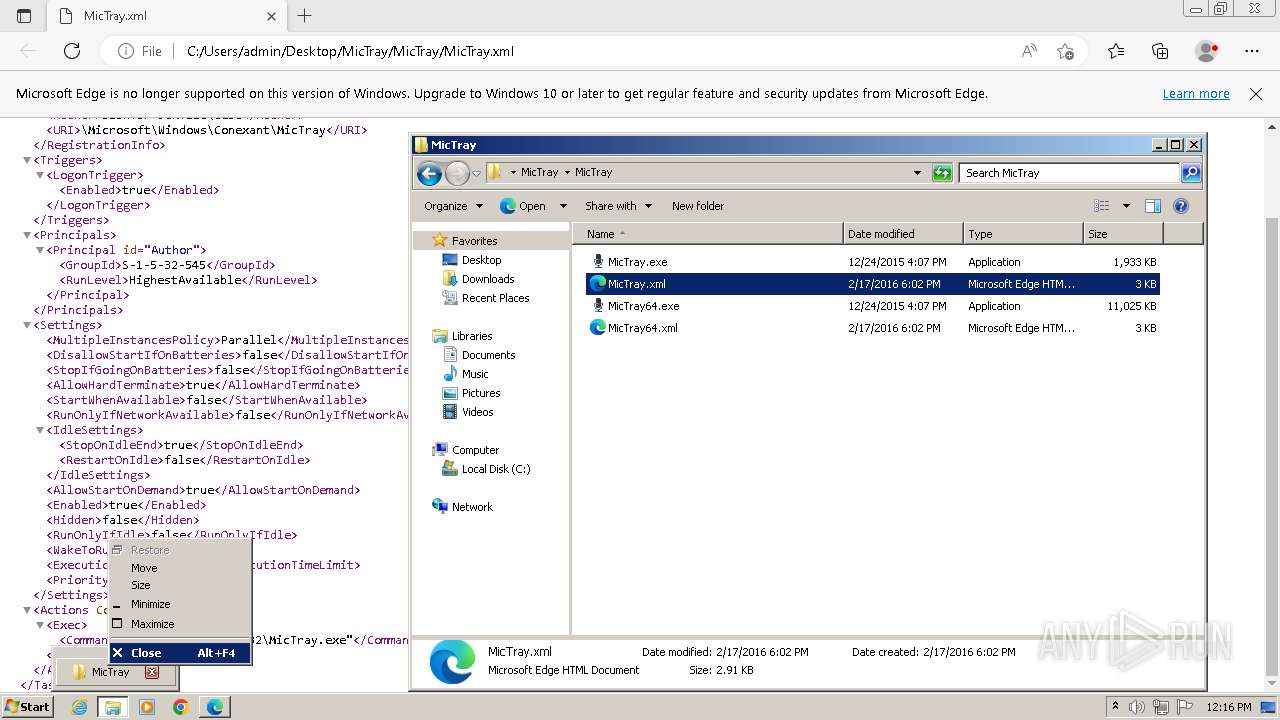Launch Chrome from the taskbar
The width and height of the screenshot is (1280, 720).
click(x=180, y=707)
